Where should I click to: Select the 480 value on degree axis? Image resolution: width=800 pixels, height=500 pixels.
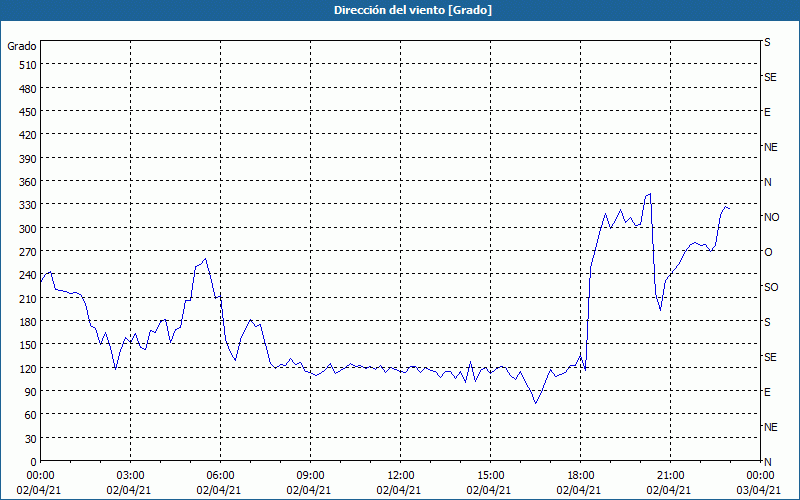click(28, 89)
